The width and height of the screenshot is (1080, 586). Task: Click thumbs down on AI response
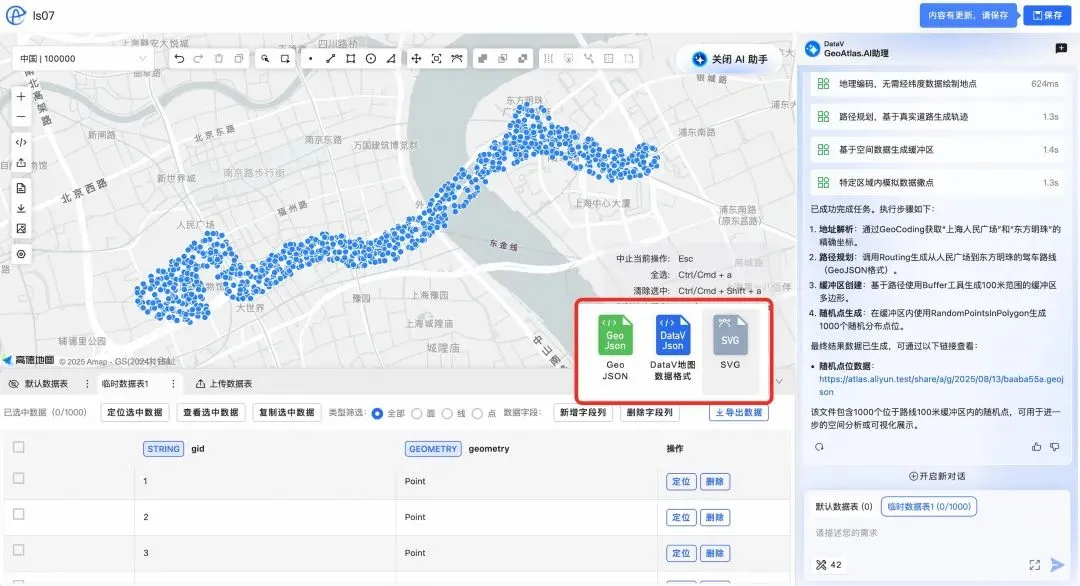pyautogui.click(x=1055, y=447)
